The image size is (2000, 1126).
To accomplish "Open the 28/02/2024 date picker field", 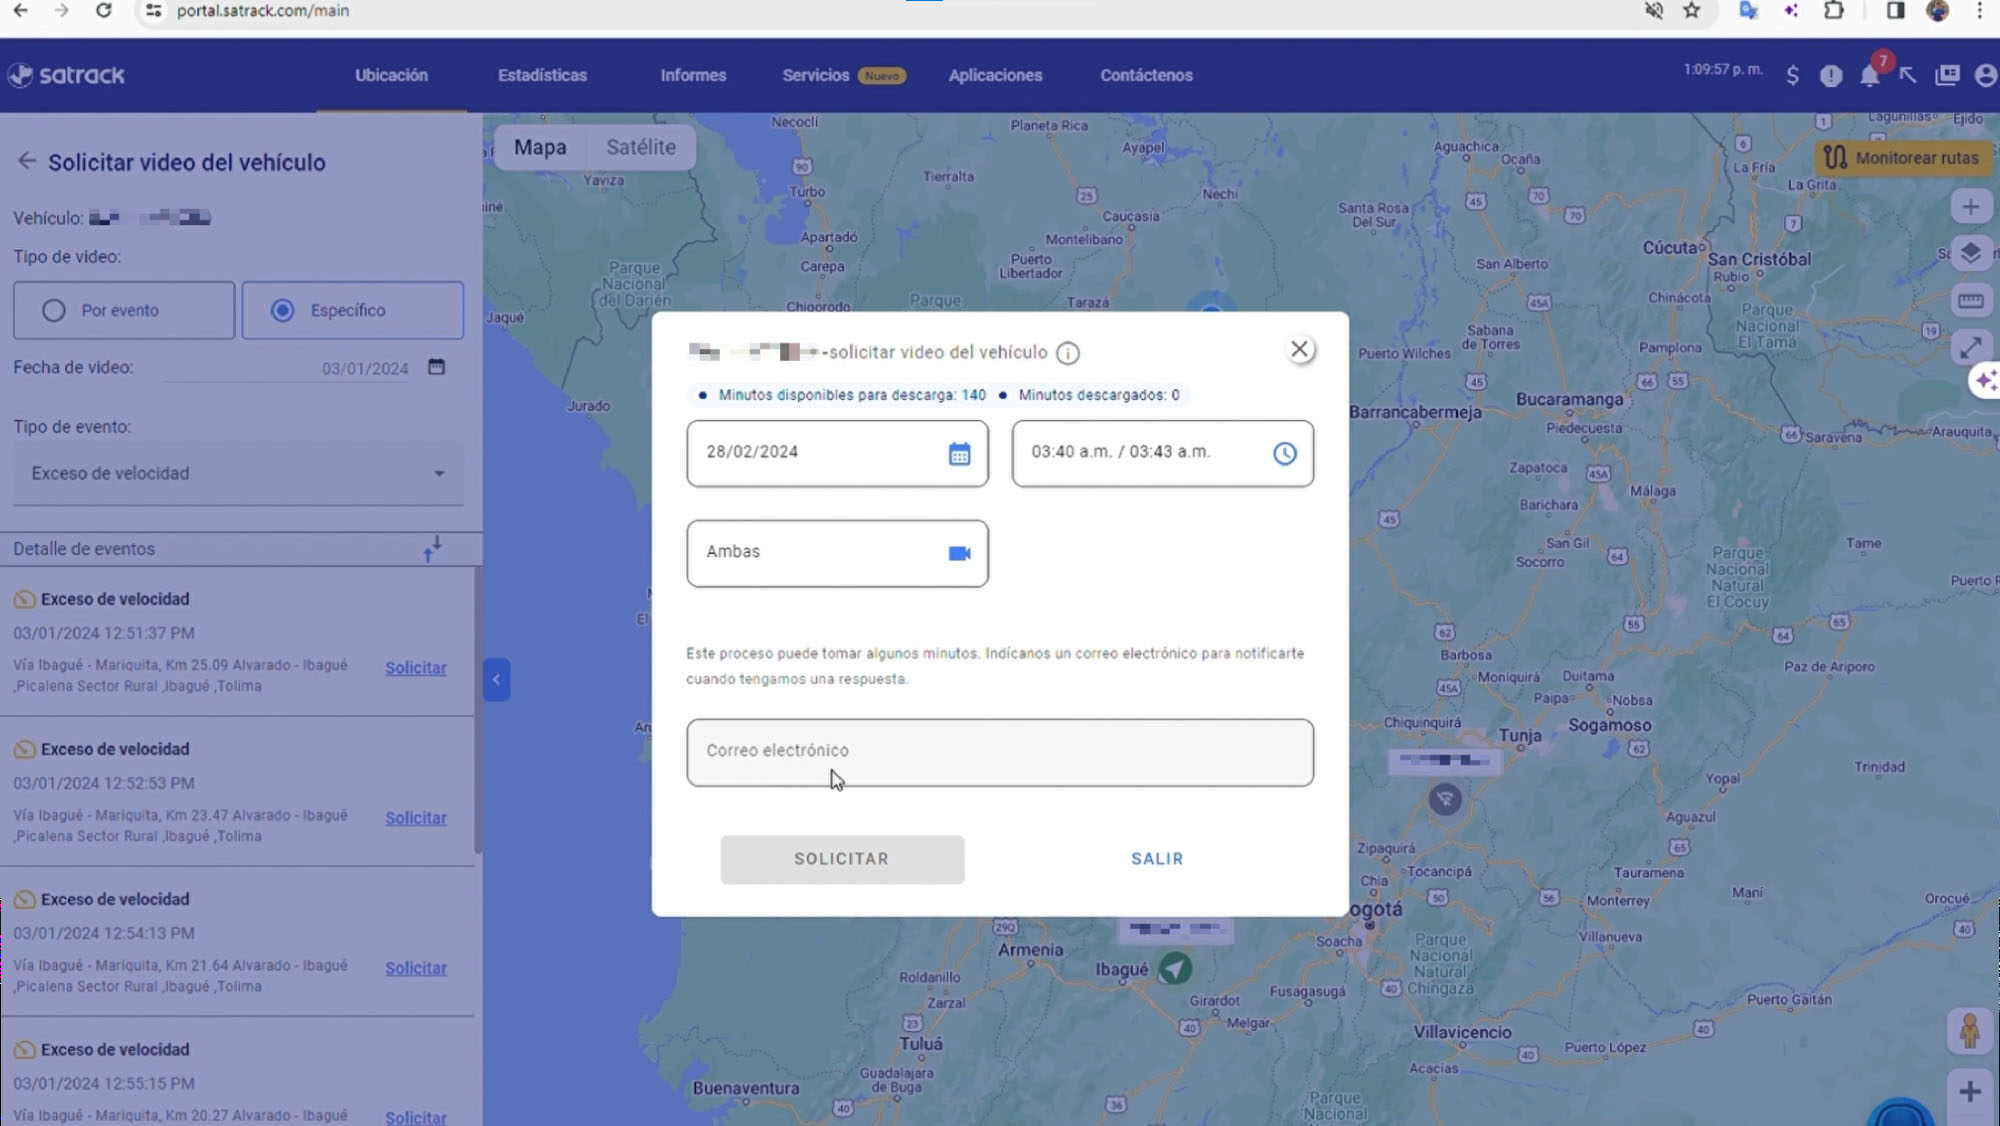I will (837, 453).
